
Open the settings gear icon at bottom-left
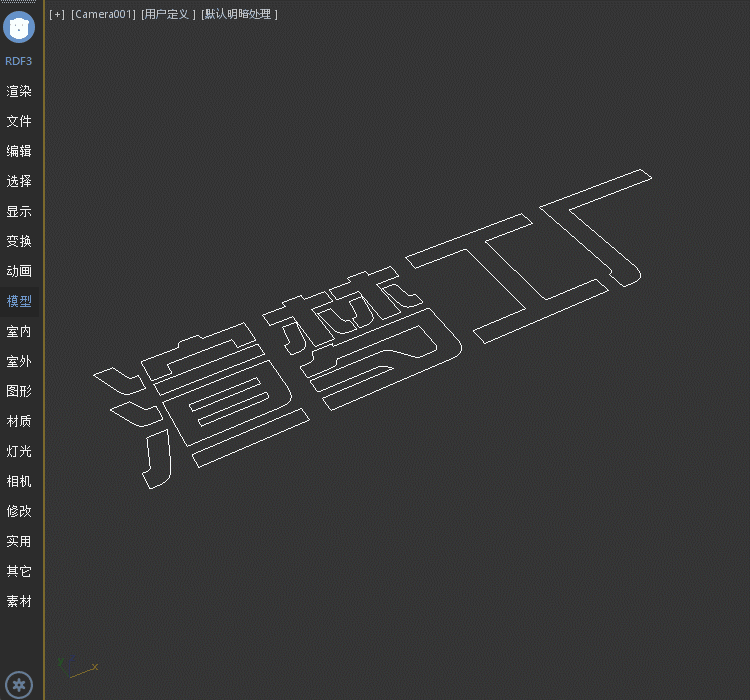pos(19,685)
